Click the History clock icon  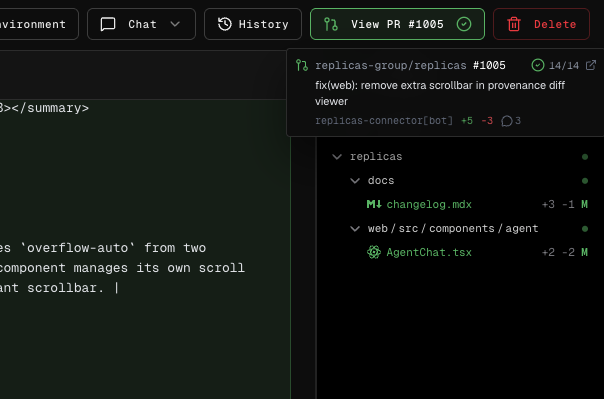pyautogui.click(x=225, y=24)
